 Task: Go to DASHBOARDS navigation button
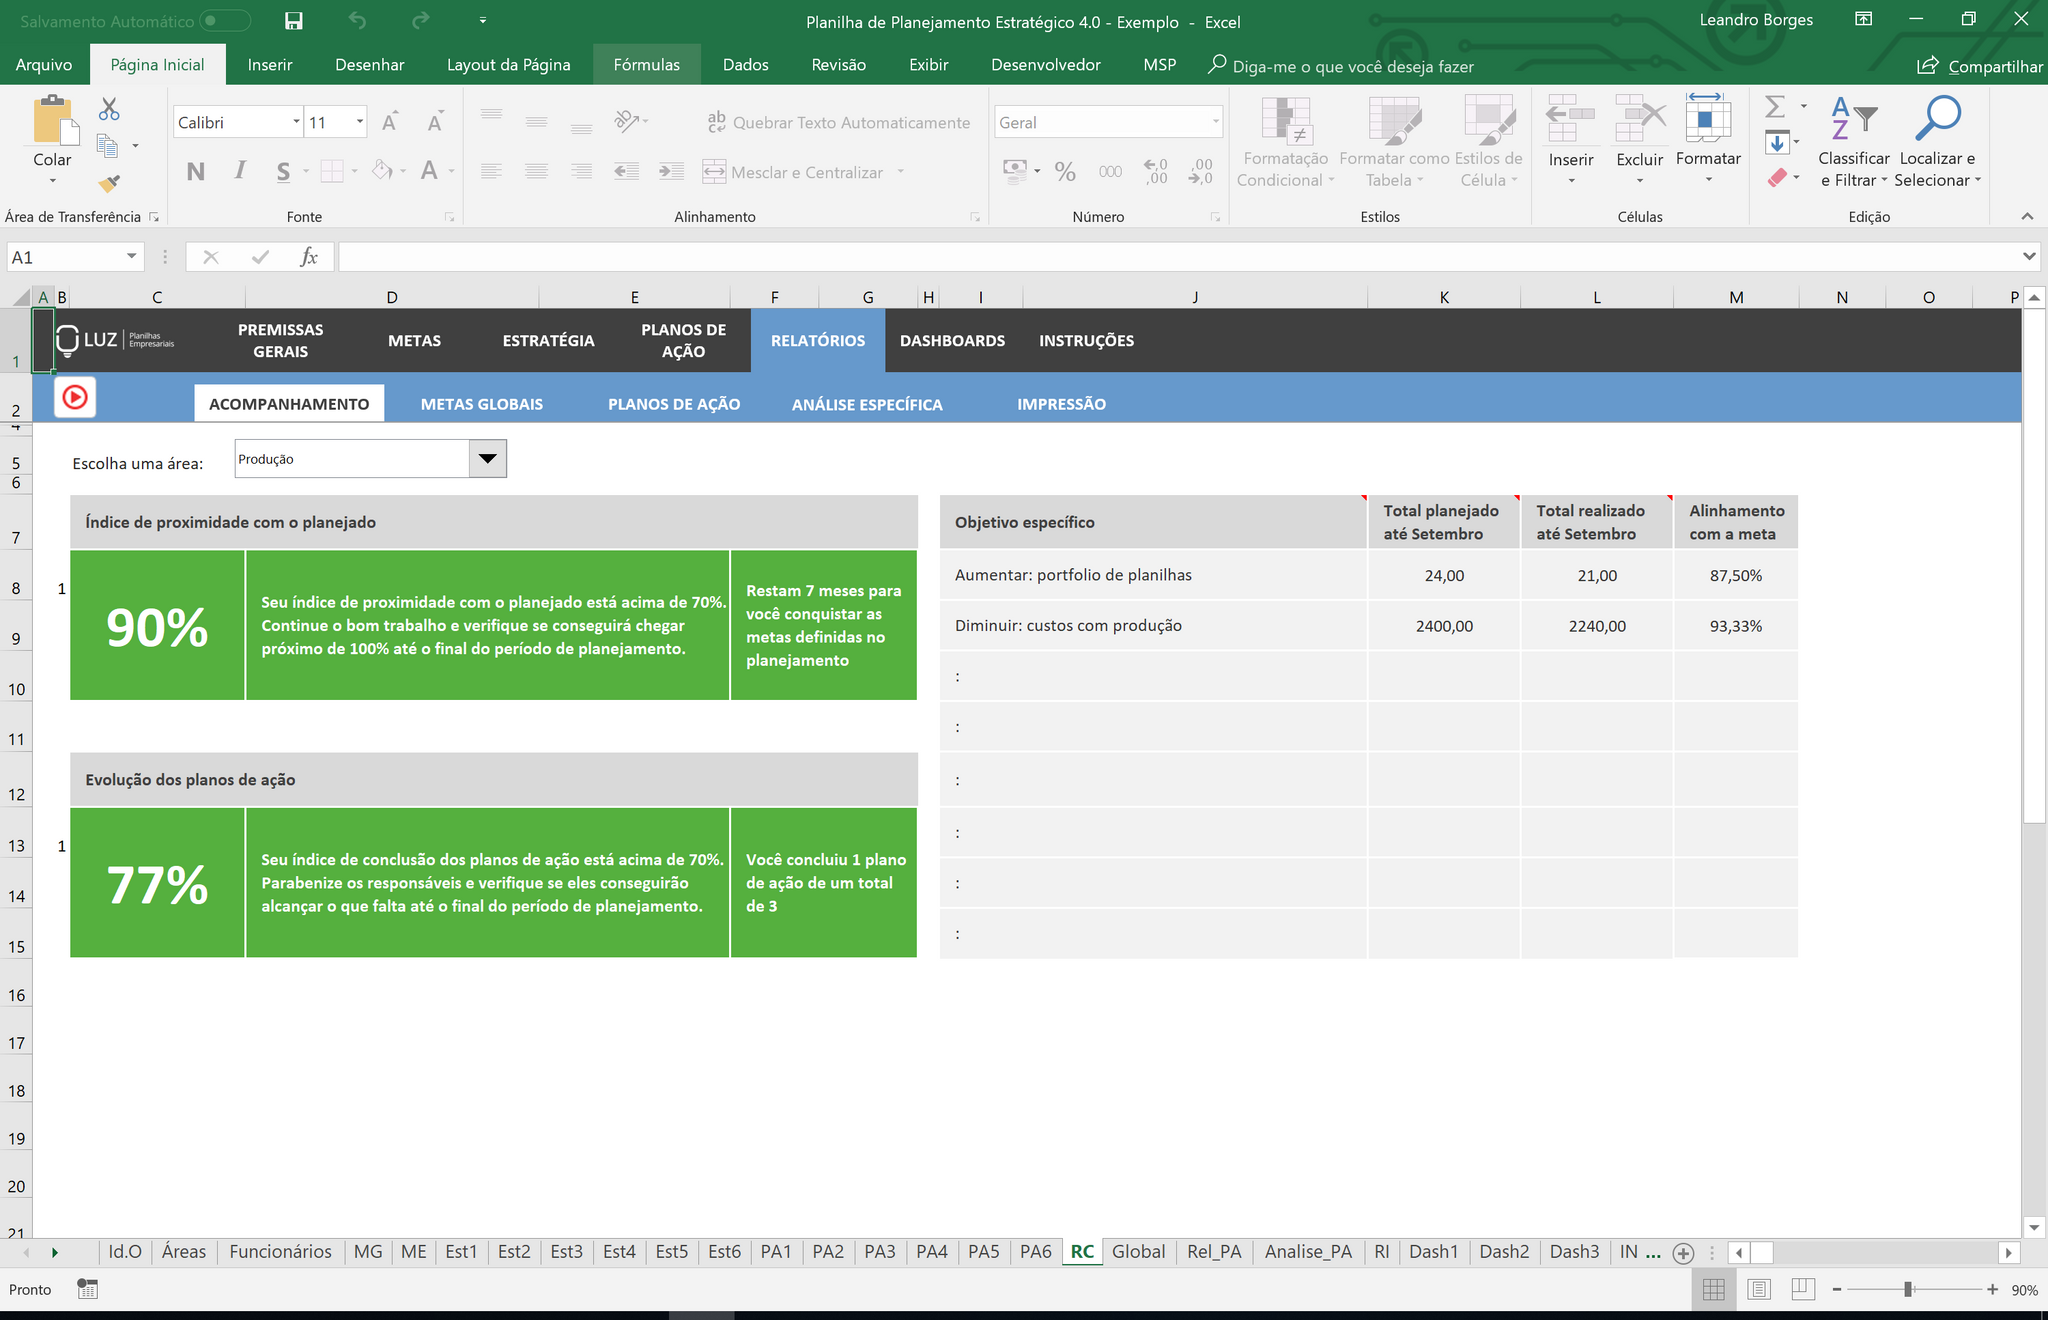click(x=952, y=341)
